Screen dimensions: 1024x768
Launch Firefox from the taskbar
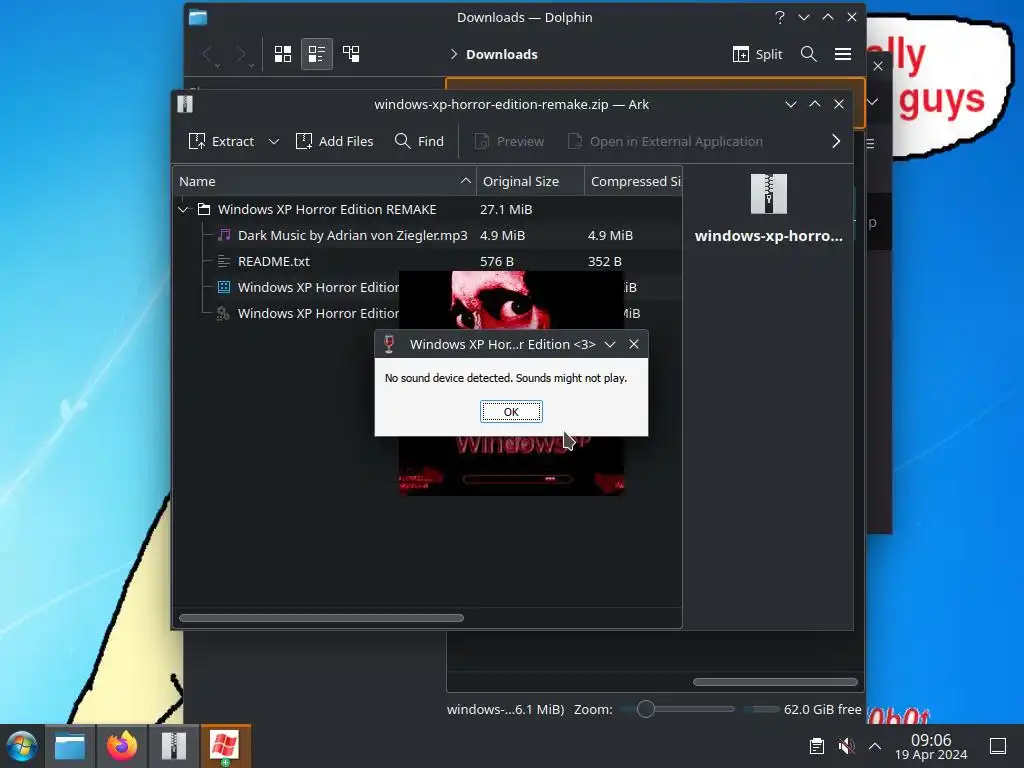pos(122,746)
